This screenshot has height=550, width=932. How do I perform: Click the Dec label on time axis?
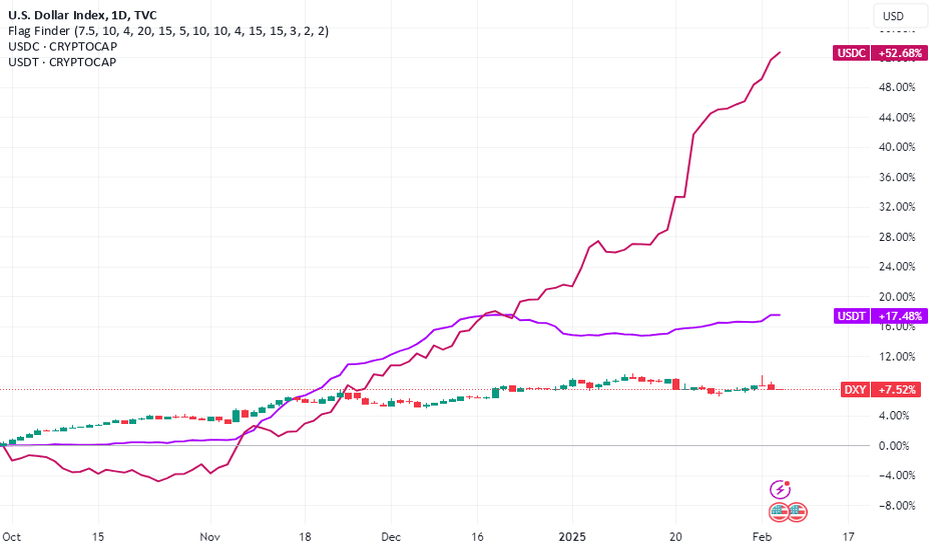point(391,537)
